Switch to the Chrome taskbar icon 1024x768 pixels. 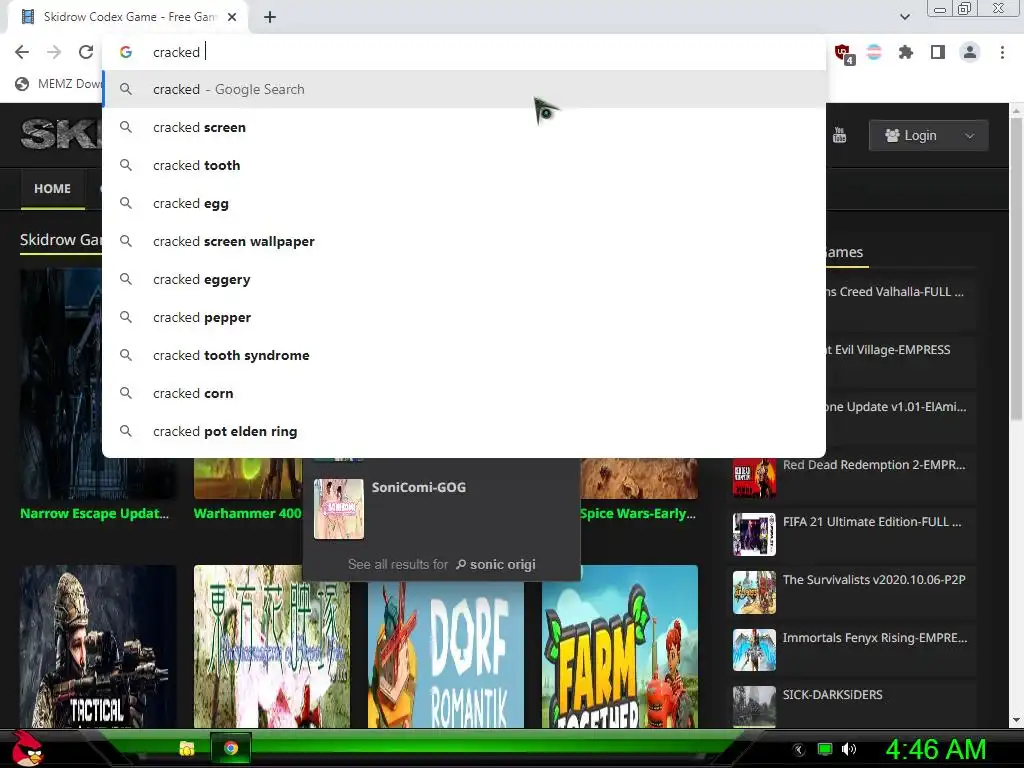231,748
